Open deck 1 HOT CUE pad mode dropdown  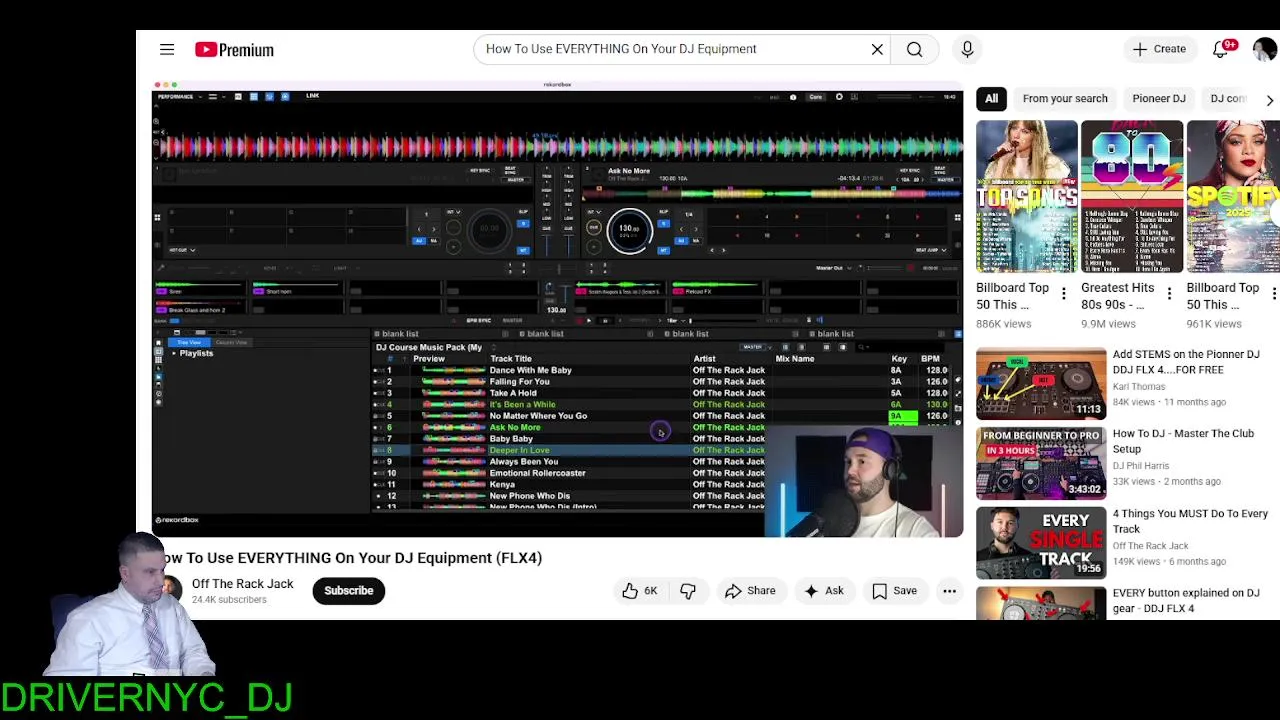tap(182, 250)
